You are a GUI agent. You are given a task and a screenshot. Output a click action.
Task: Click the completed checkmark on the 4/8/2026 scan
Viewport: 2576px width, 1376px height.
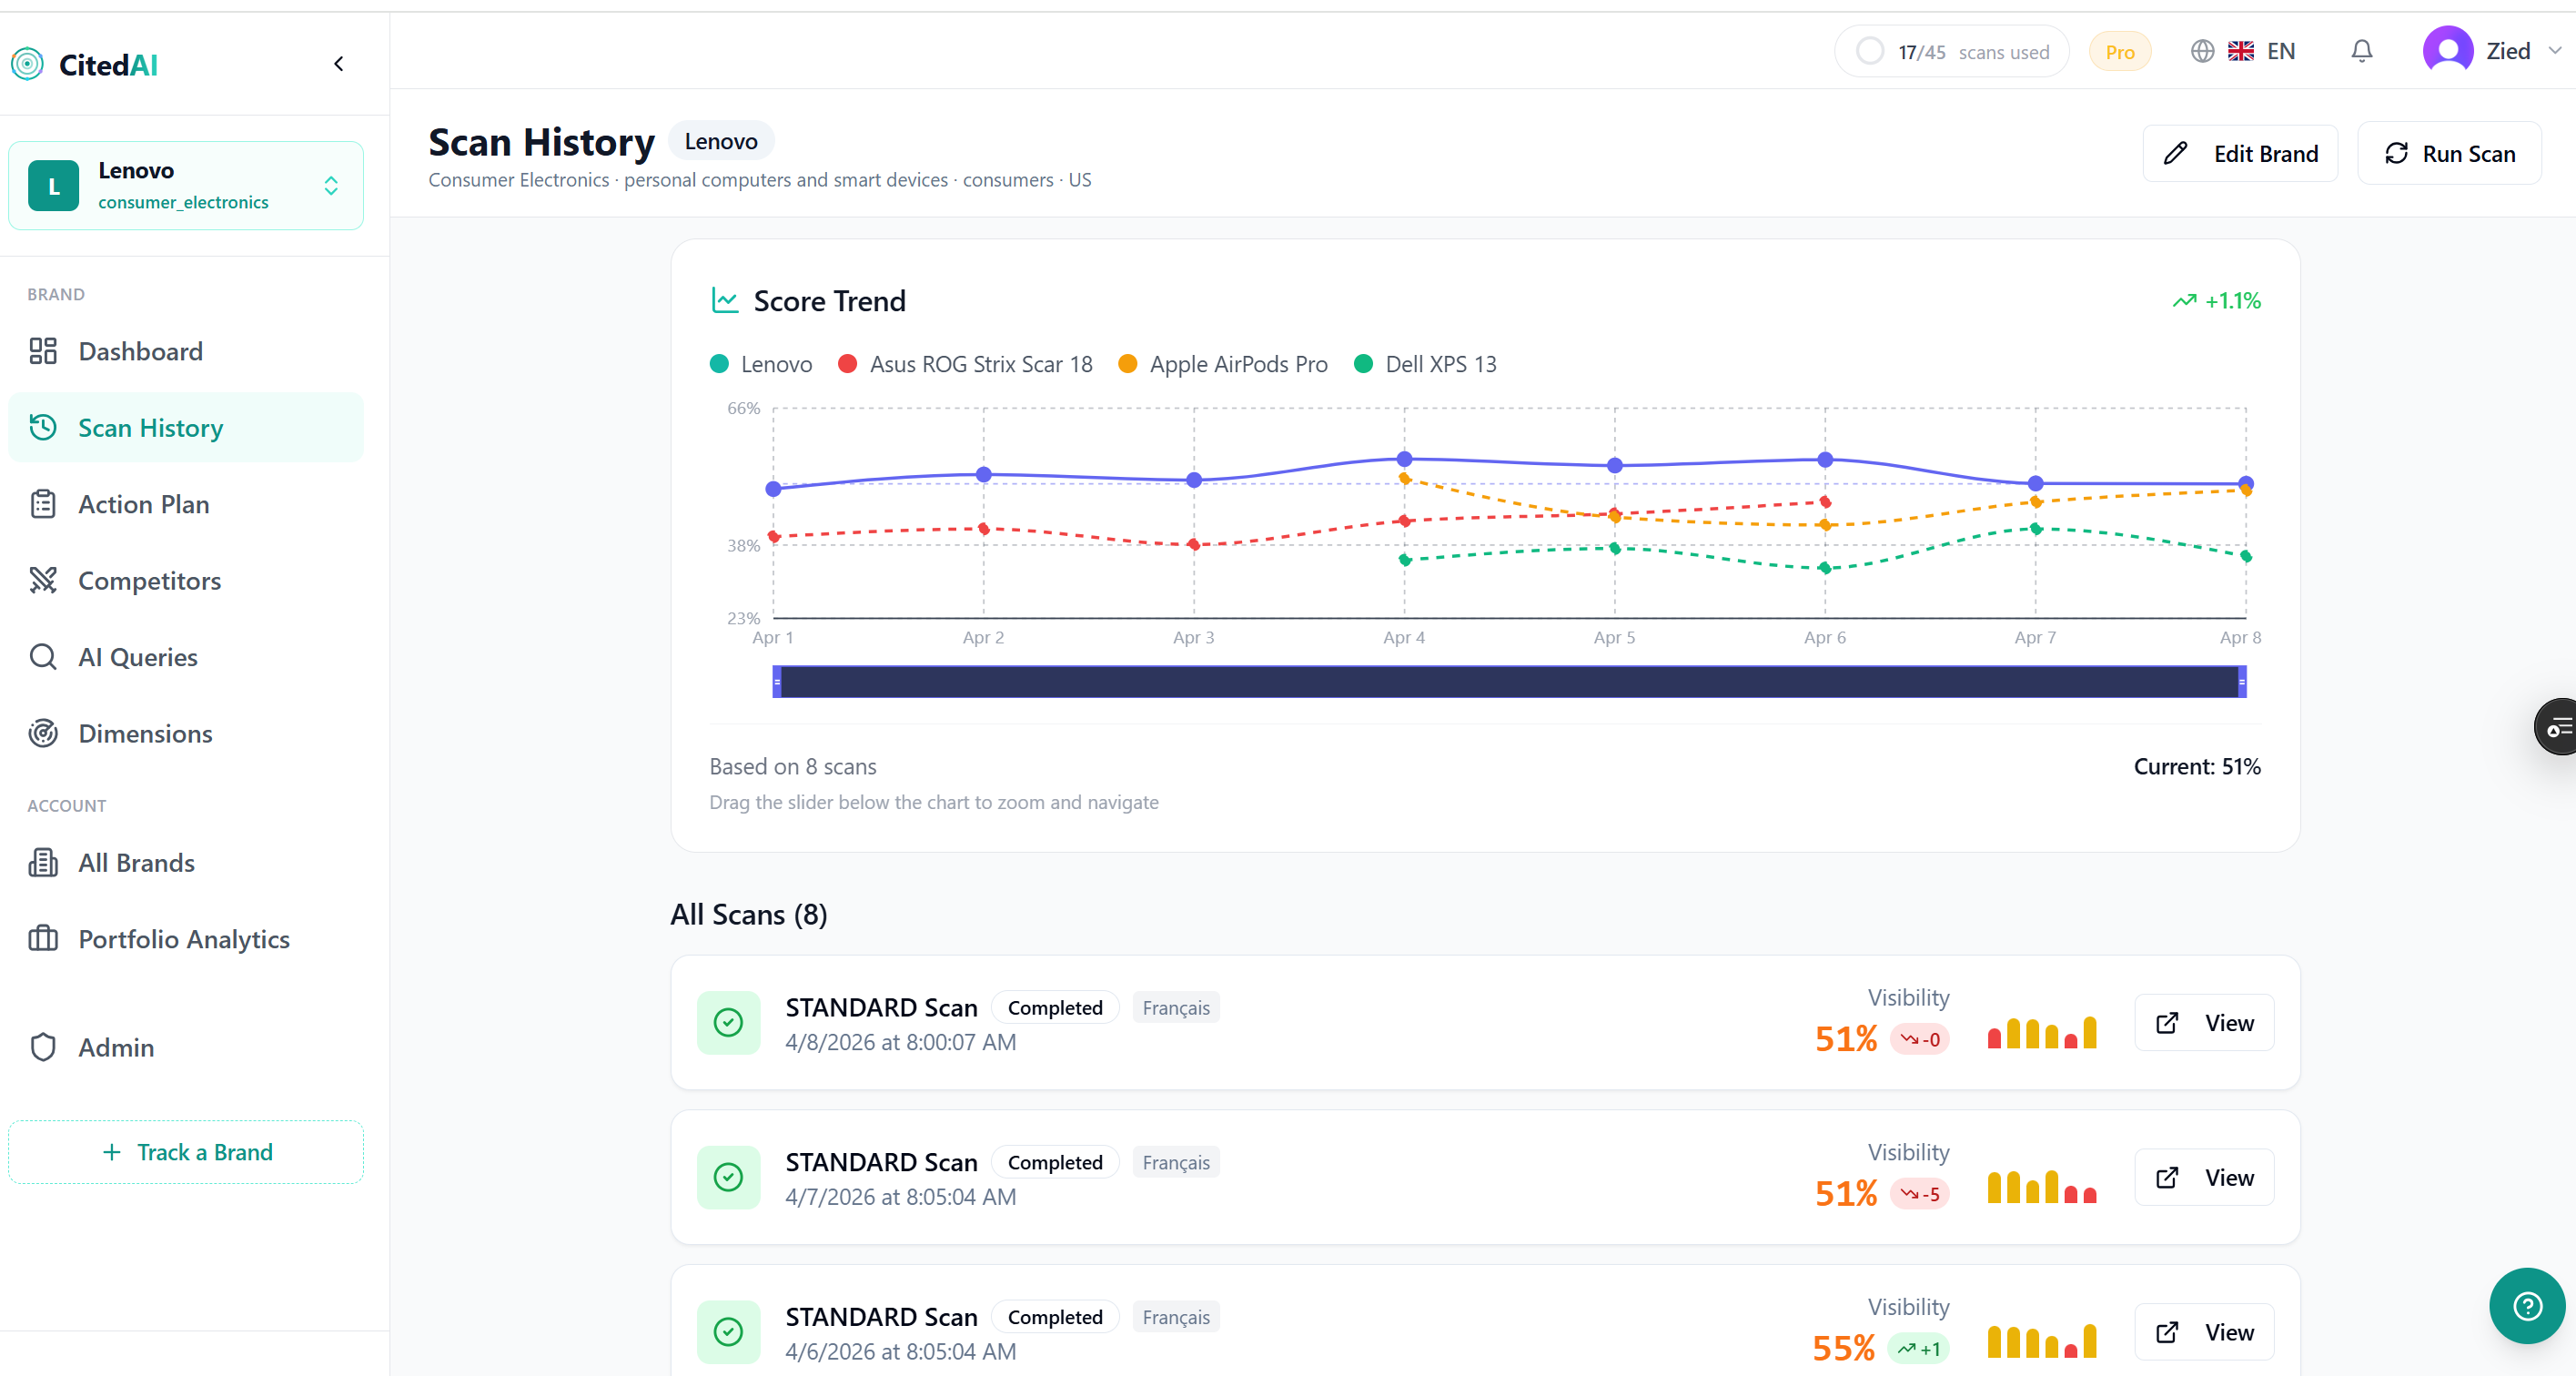[728, 1022]
